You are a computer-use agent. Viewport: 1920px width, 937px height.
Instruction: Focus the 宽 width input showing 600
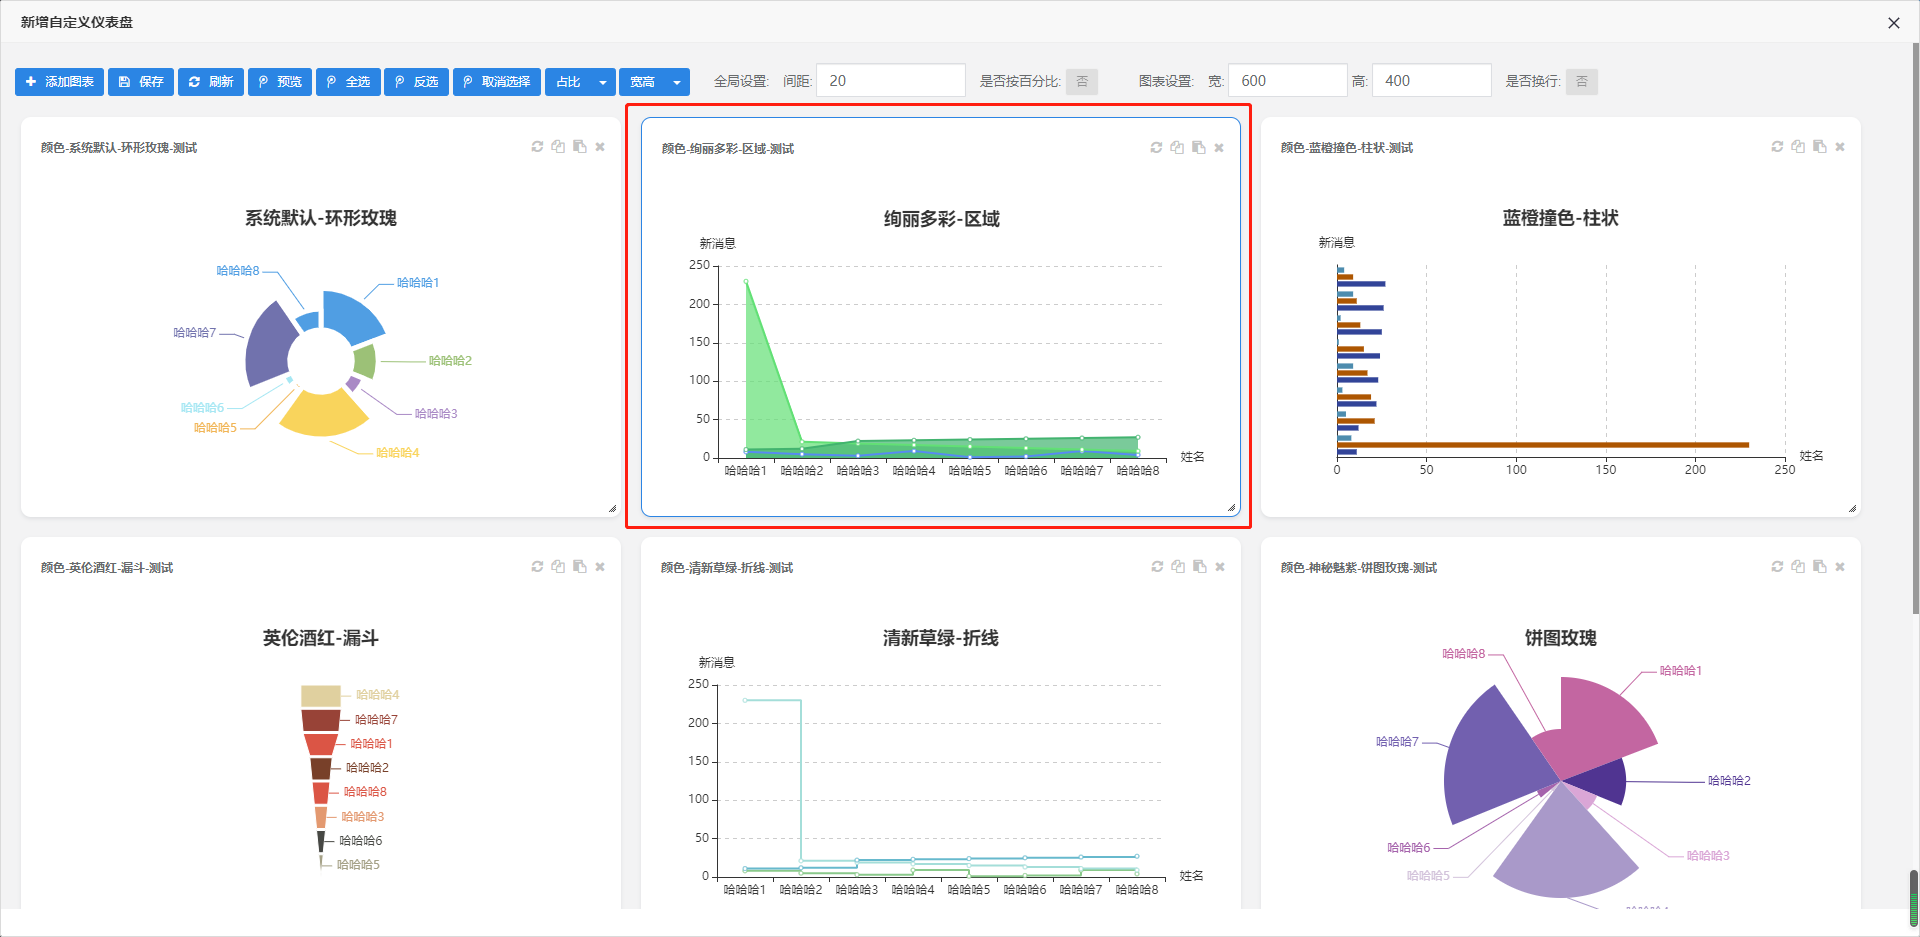1288,81
